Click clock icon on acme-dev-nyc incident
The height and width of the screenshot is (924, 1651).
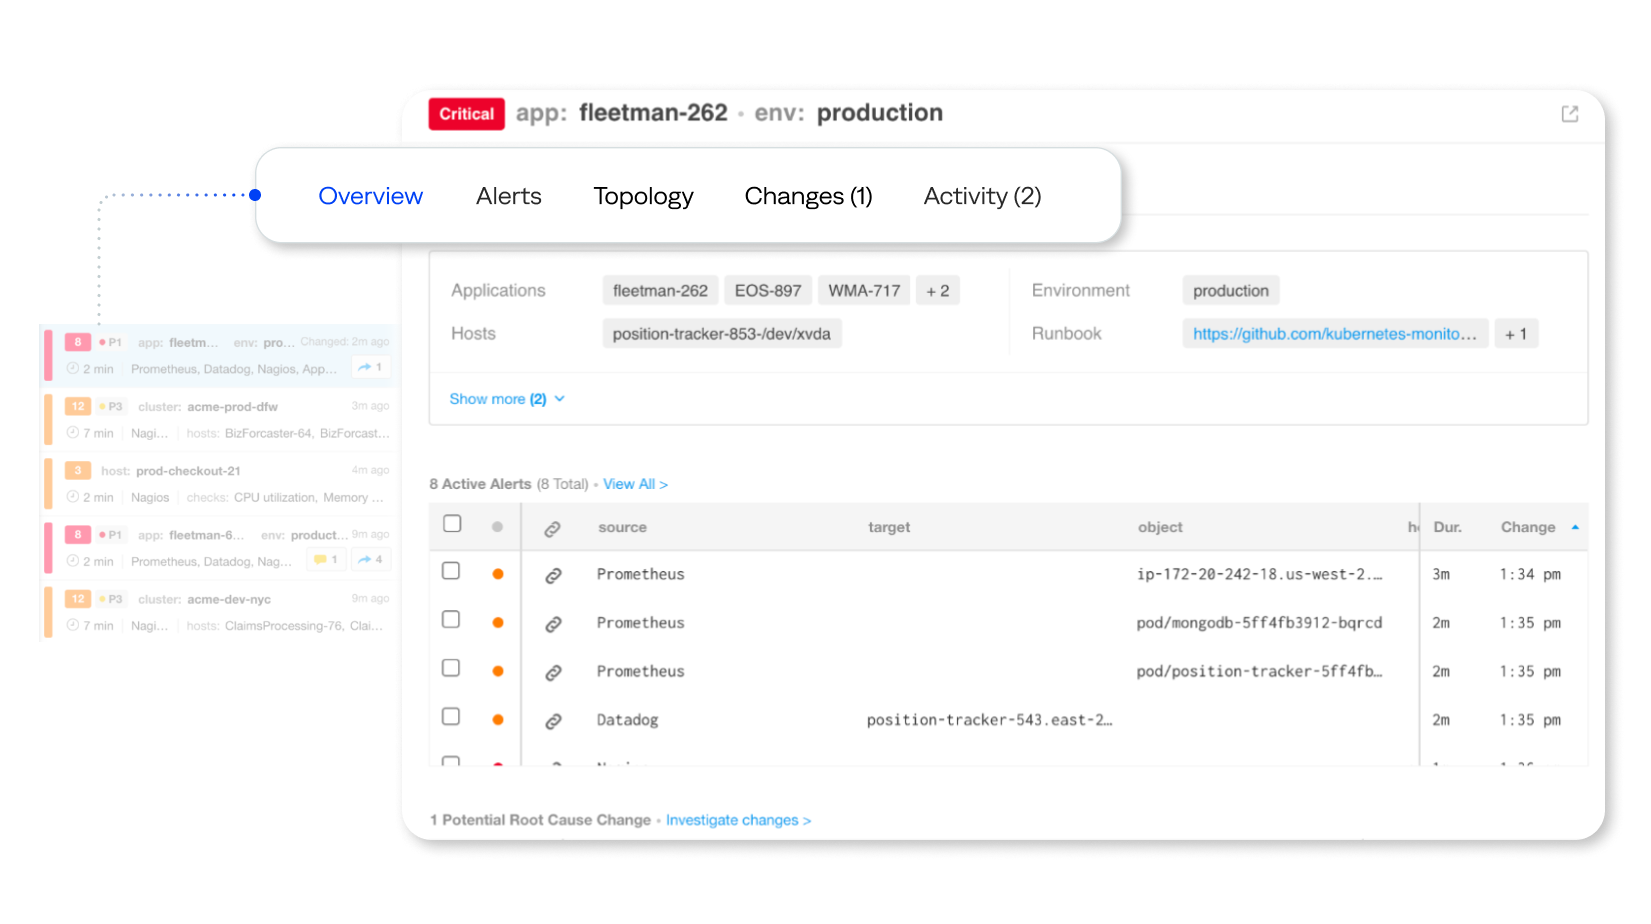click(x=73, y=625)
